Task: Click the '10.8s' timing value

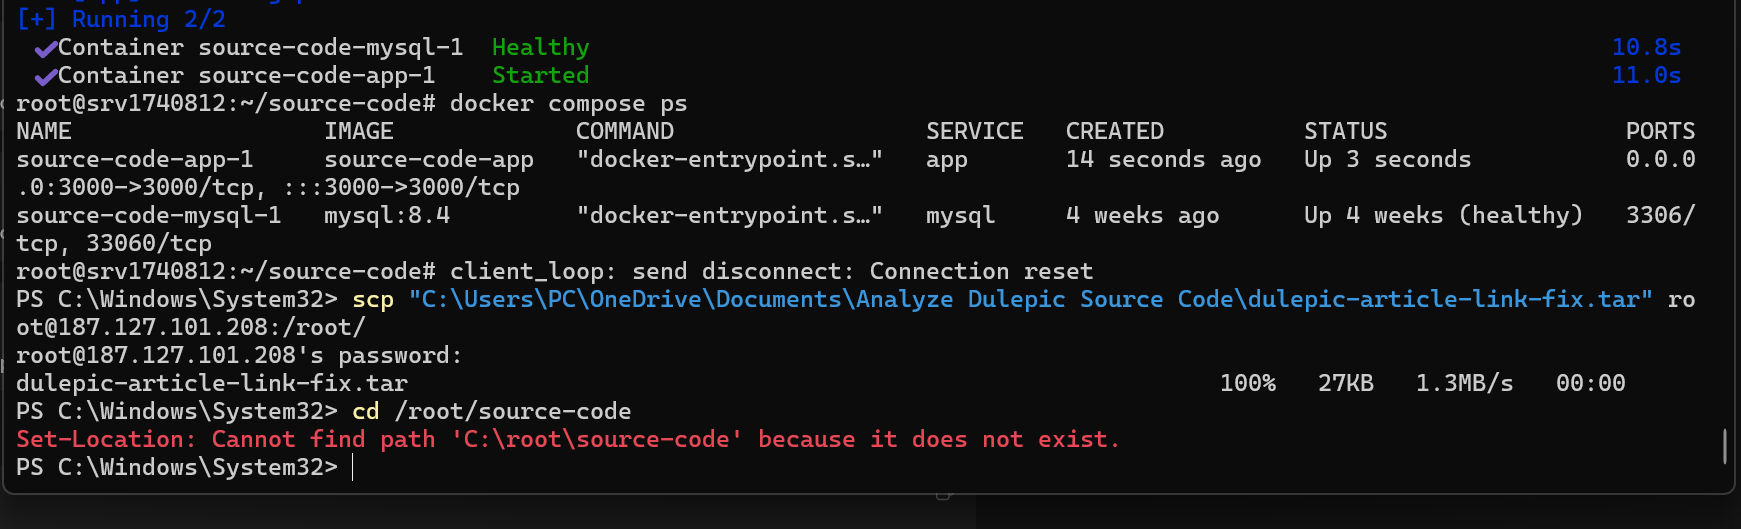Action: (x=1646, y=48)
